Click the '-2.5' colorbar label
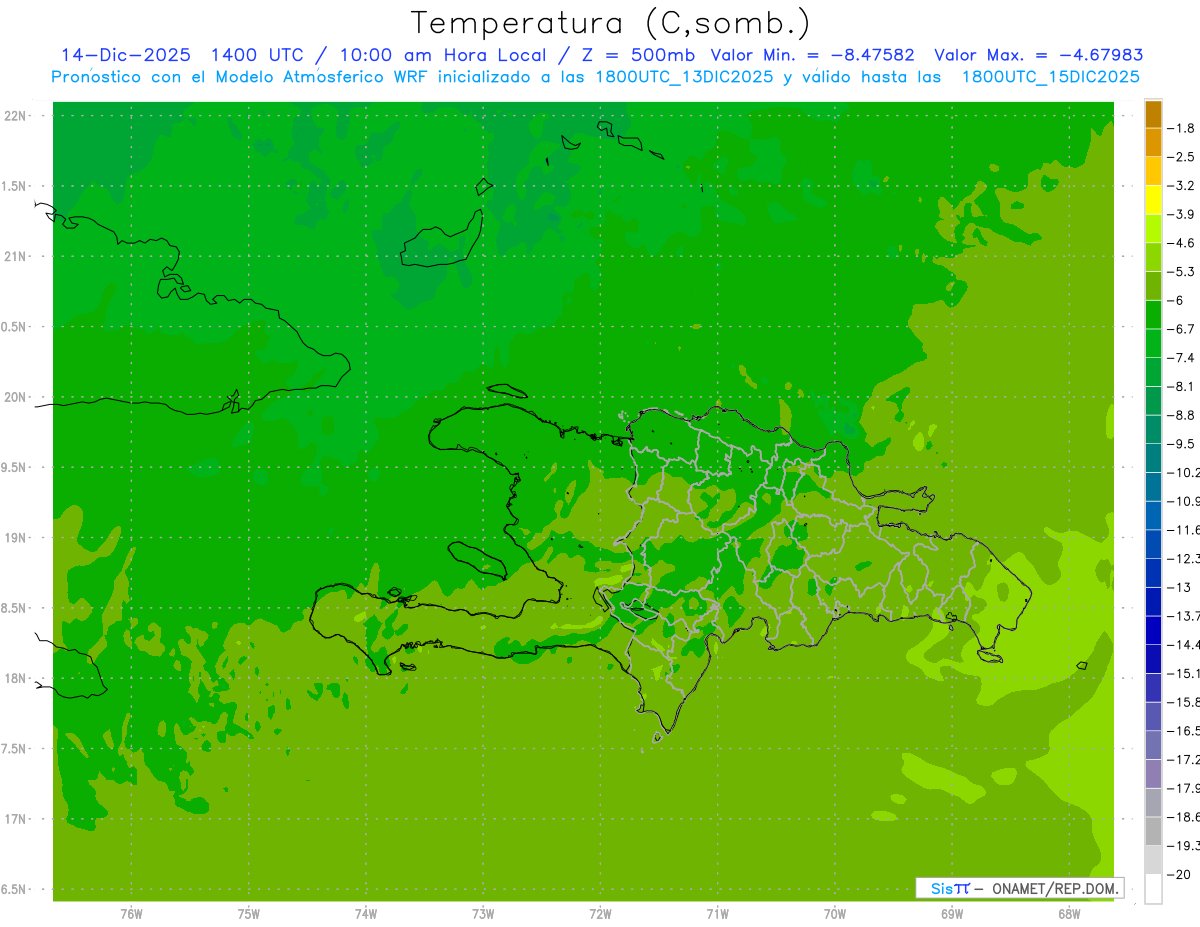 tap(1181, 157)
